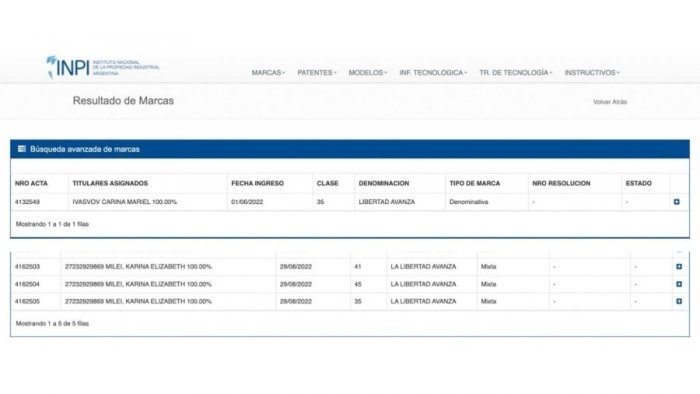Open the TR. DE TECNOLOGÍA menu
The width and height of the screenshot is (700, 394).
tap(516, 72)
